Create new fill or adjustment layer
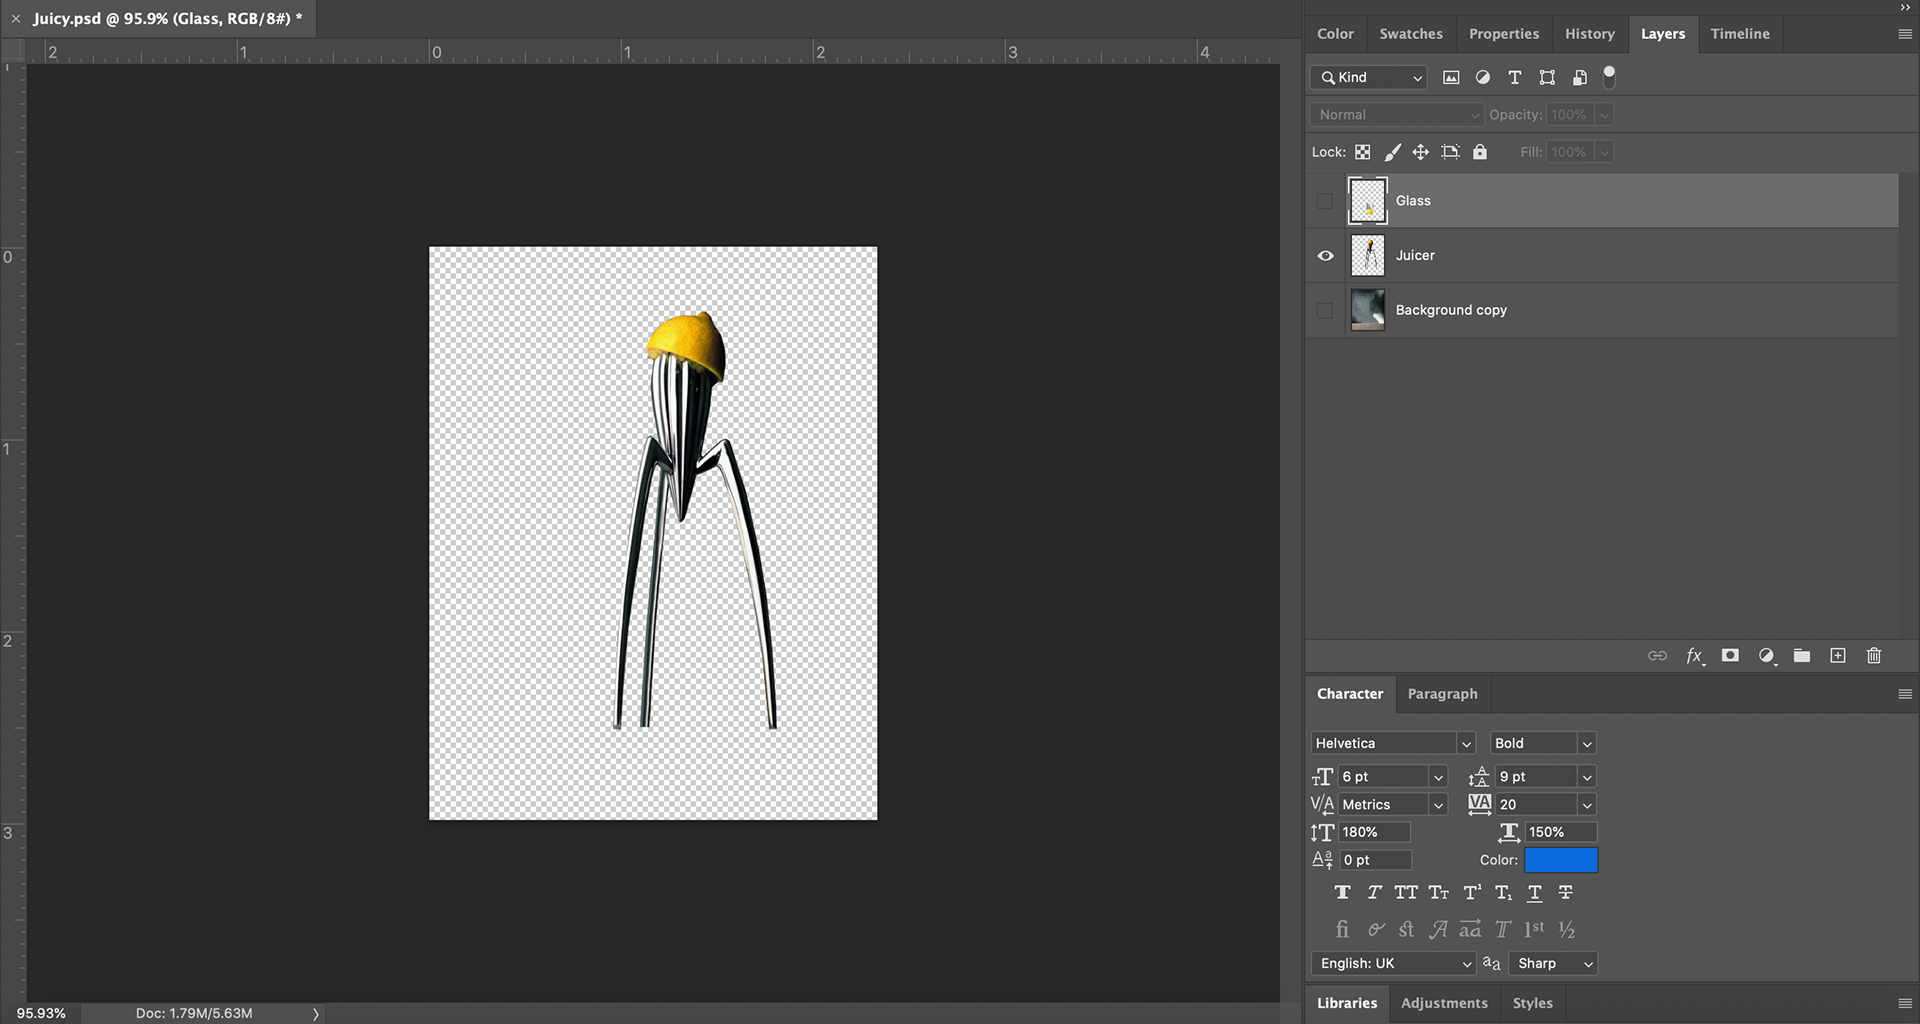This screenshot has height=1024, width=1920. (x=1767, y=656)
